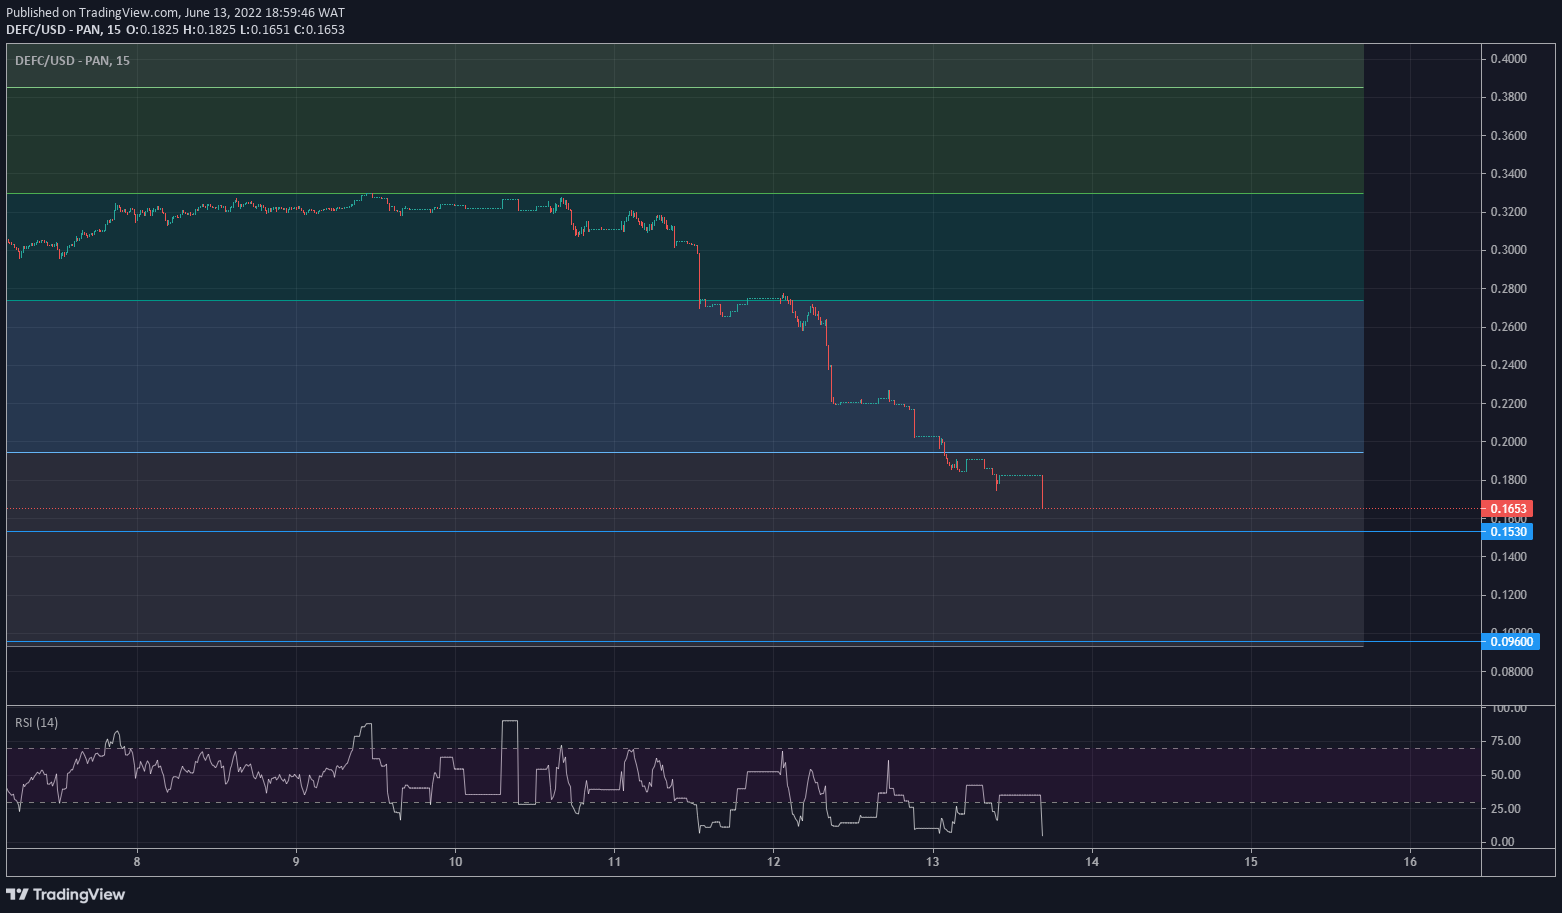
Task: Click date 12 on the time axis
Action: 773,862
